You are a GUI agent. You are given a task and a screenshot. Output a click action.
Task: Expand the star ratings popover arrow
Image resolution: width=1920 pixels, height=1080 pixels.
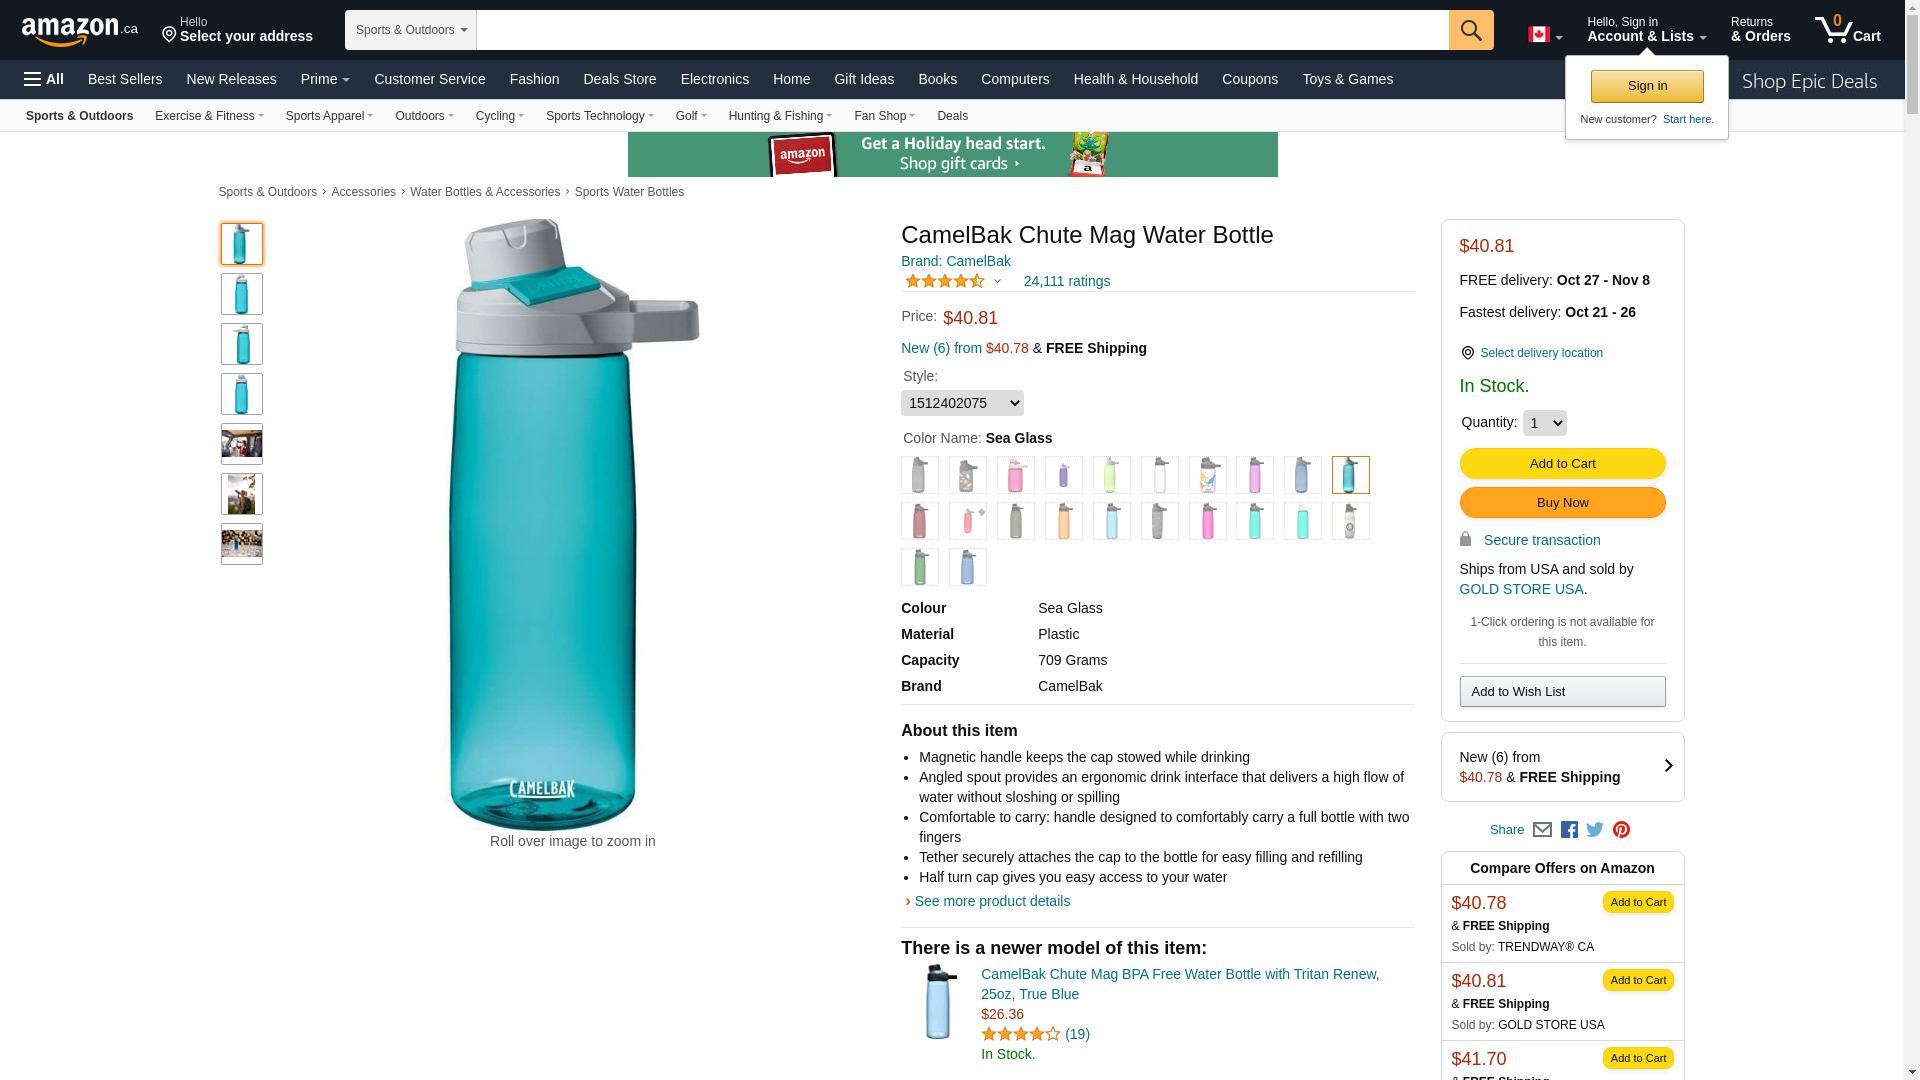coord(997,281)
